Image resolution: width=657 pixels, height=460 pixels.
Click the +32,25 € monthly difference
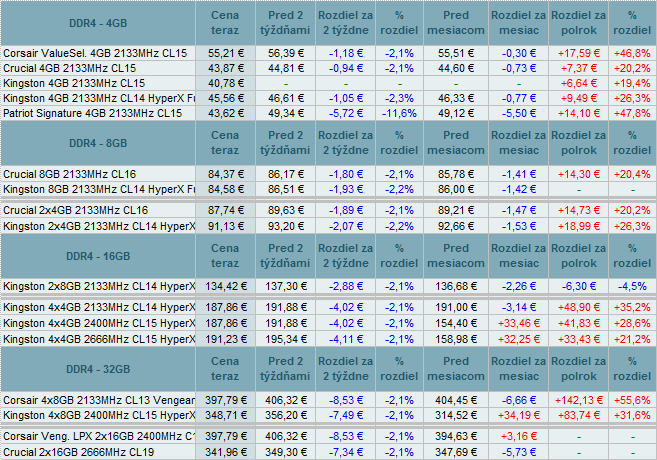coord(519,339)
